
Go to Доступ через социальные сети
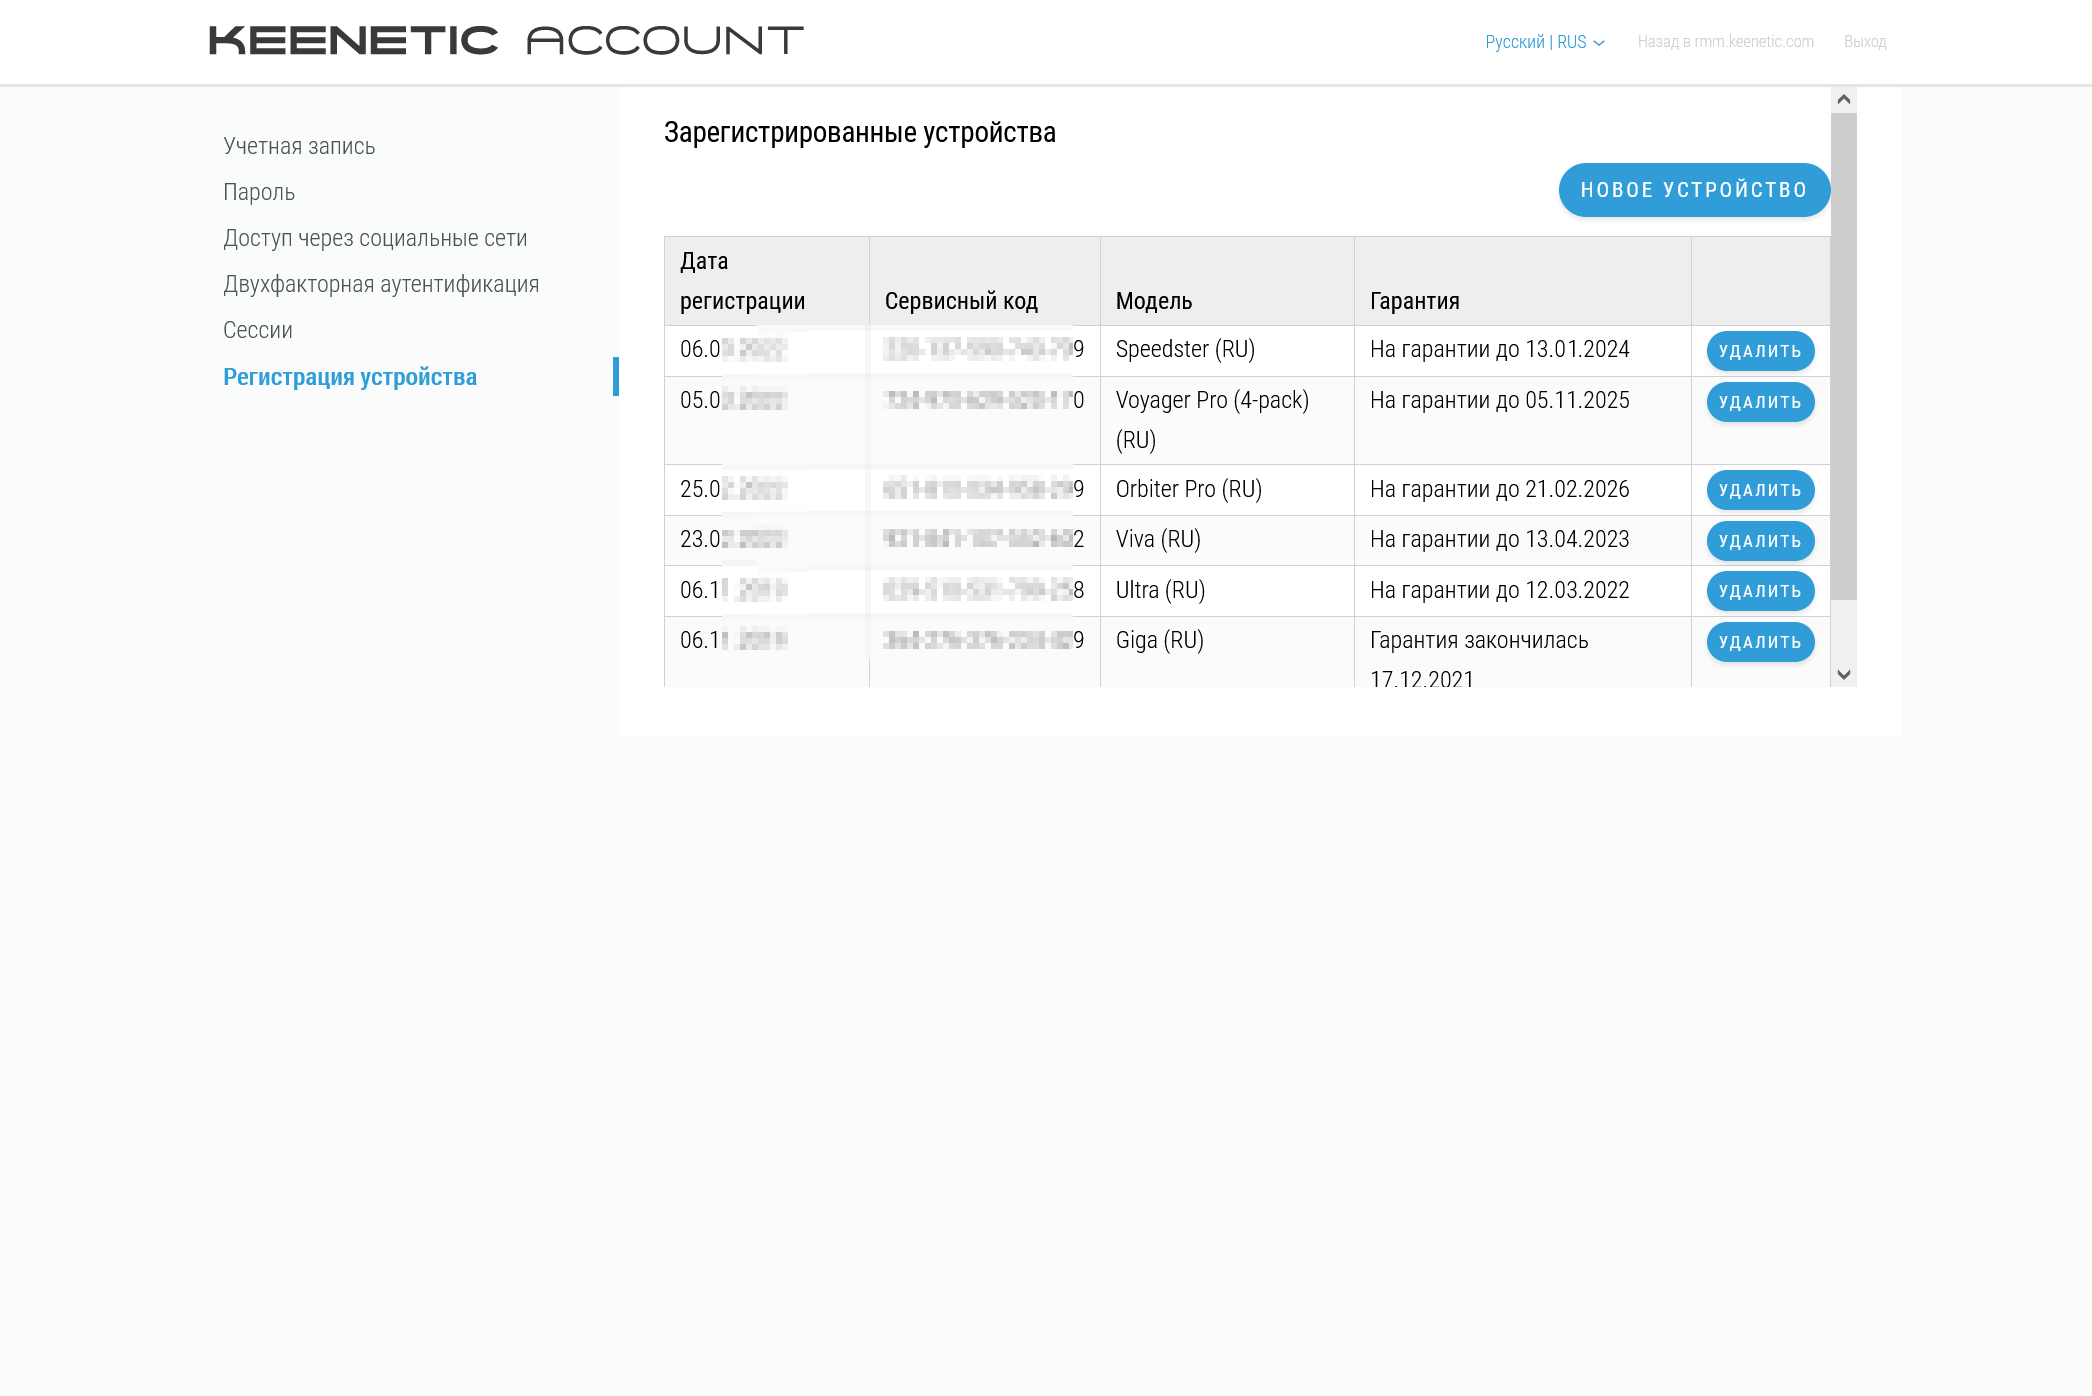coord(375,238)
